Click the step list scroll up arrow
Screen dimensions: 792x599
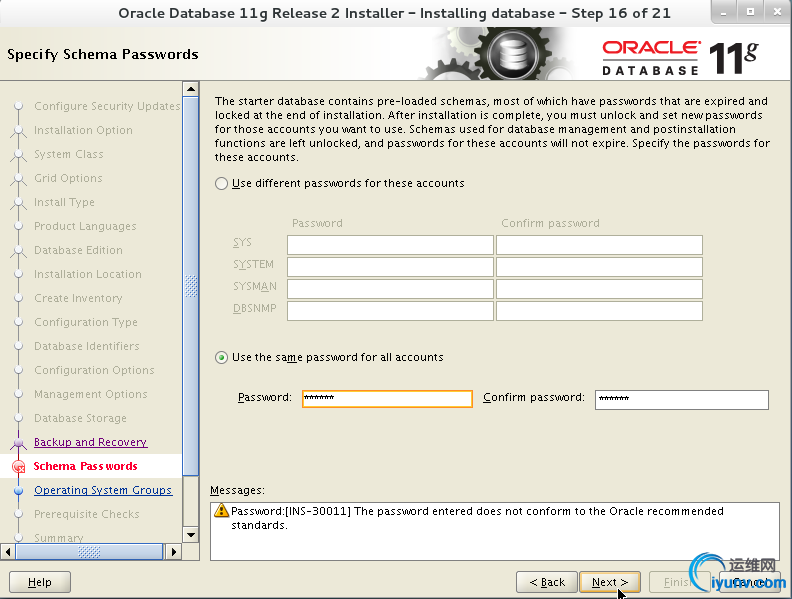190,89
